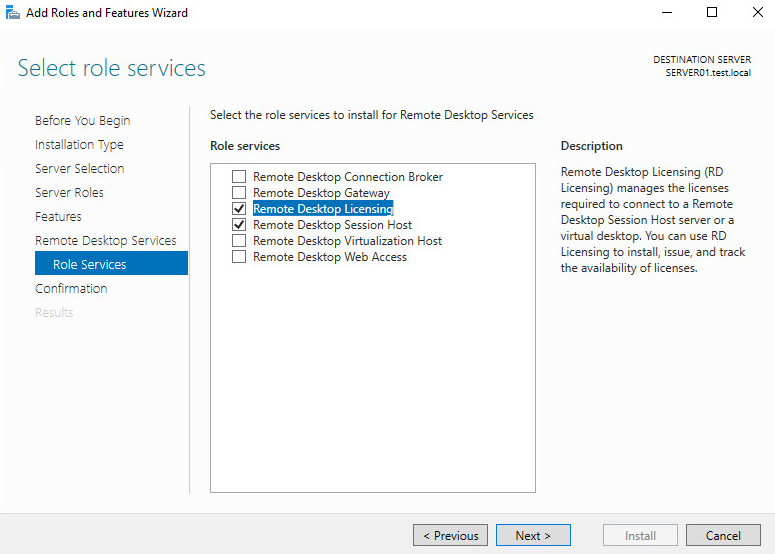Maximize the wizard window
Viewport: 775px width, 554px height.
712,13
